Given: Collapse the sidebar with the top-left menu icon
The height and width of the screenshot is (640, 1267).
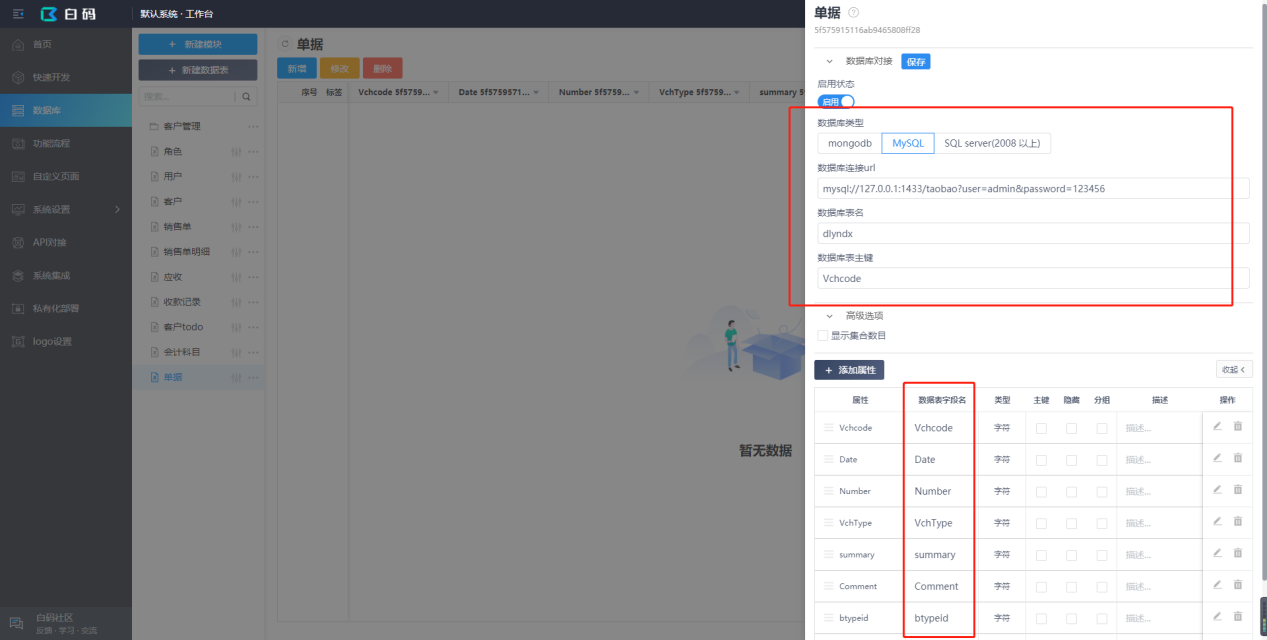Looking at the screenshot, I should (17, 14).
